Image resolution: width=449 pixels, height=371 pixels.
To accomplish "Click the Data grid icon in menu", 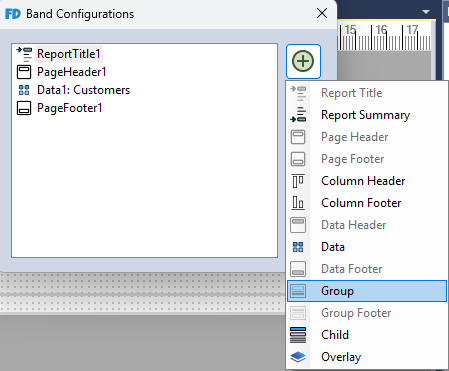I will pos(298,247).
